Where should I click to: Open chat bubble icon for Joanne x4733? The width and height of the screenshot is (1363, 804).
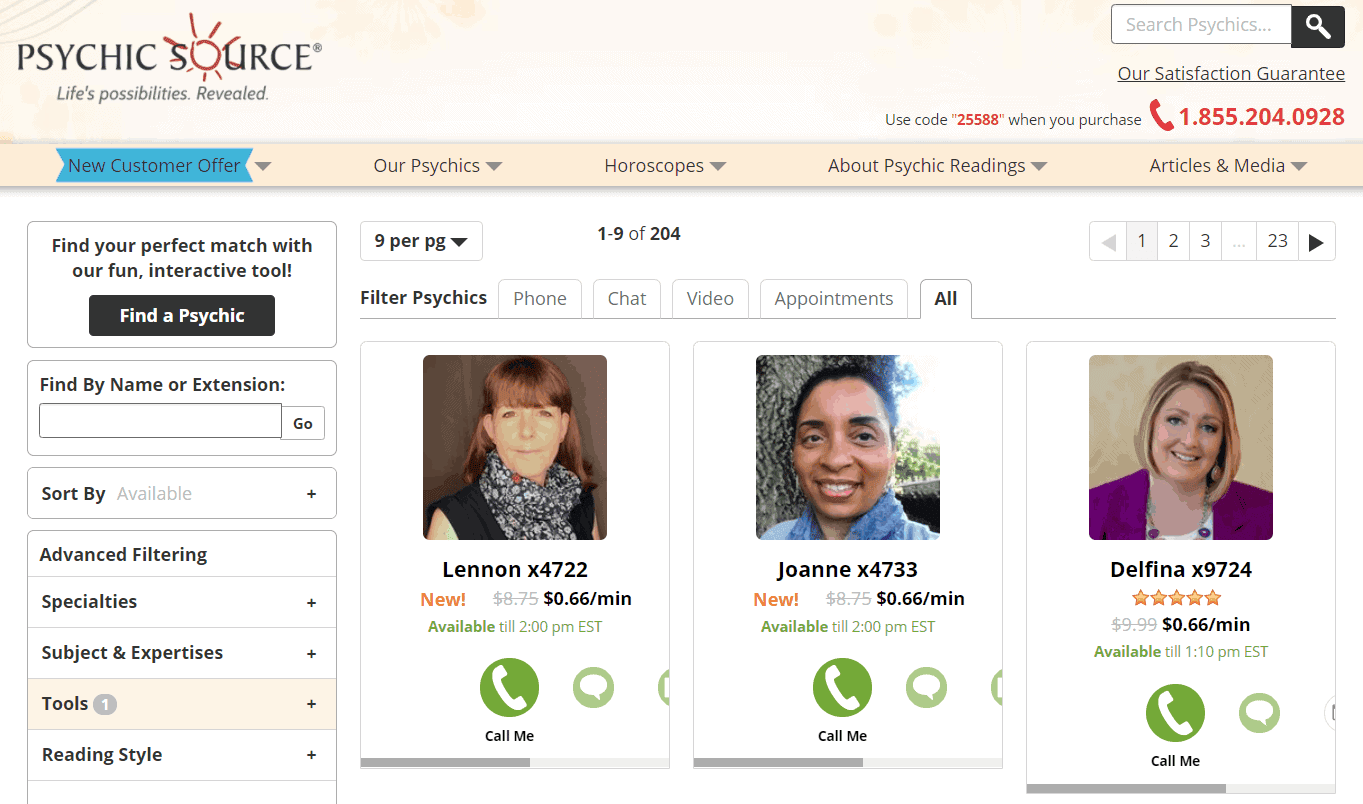click(x=926, y=687)
